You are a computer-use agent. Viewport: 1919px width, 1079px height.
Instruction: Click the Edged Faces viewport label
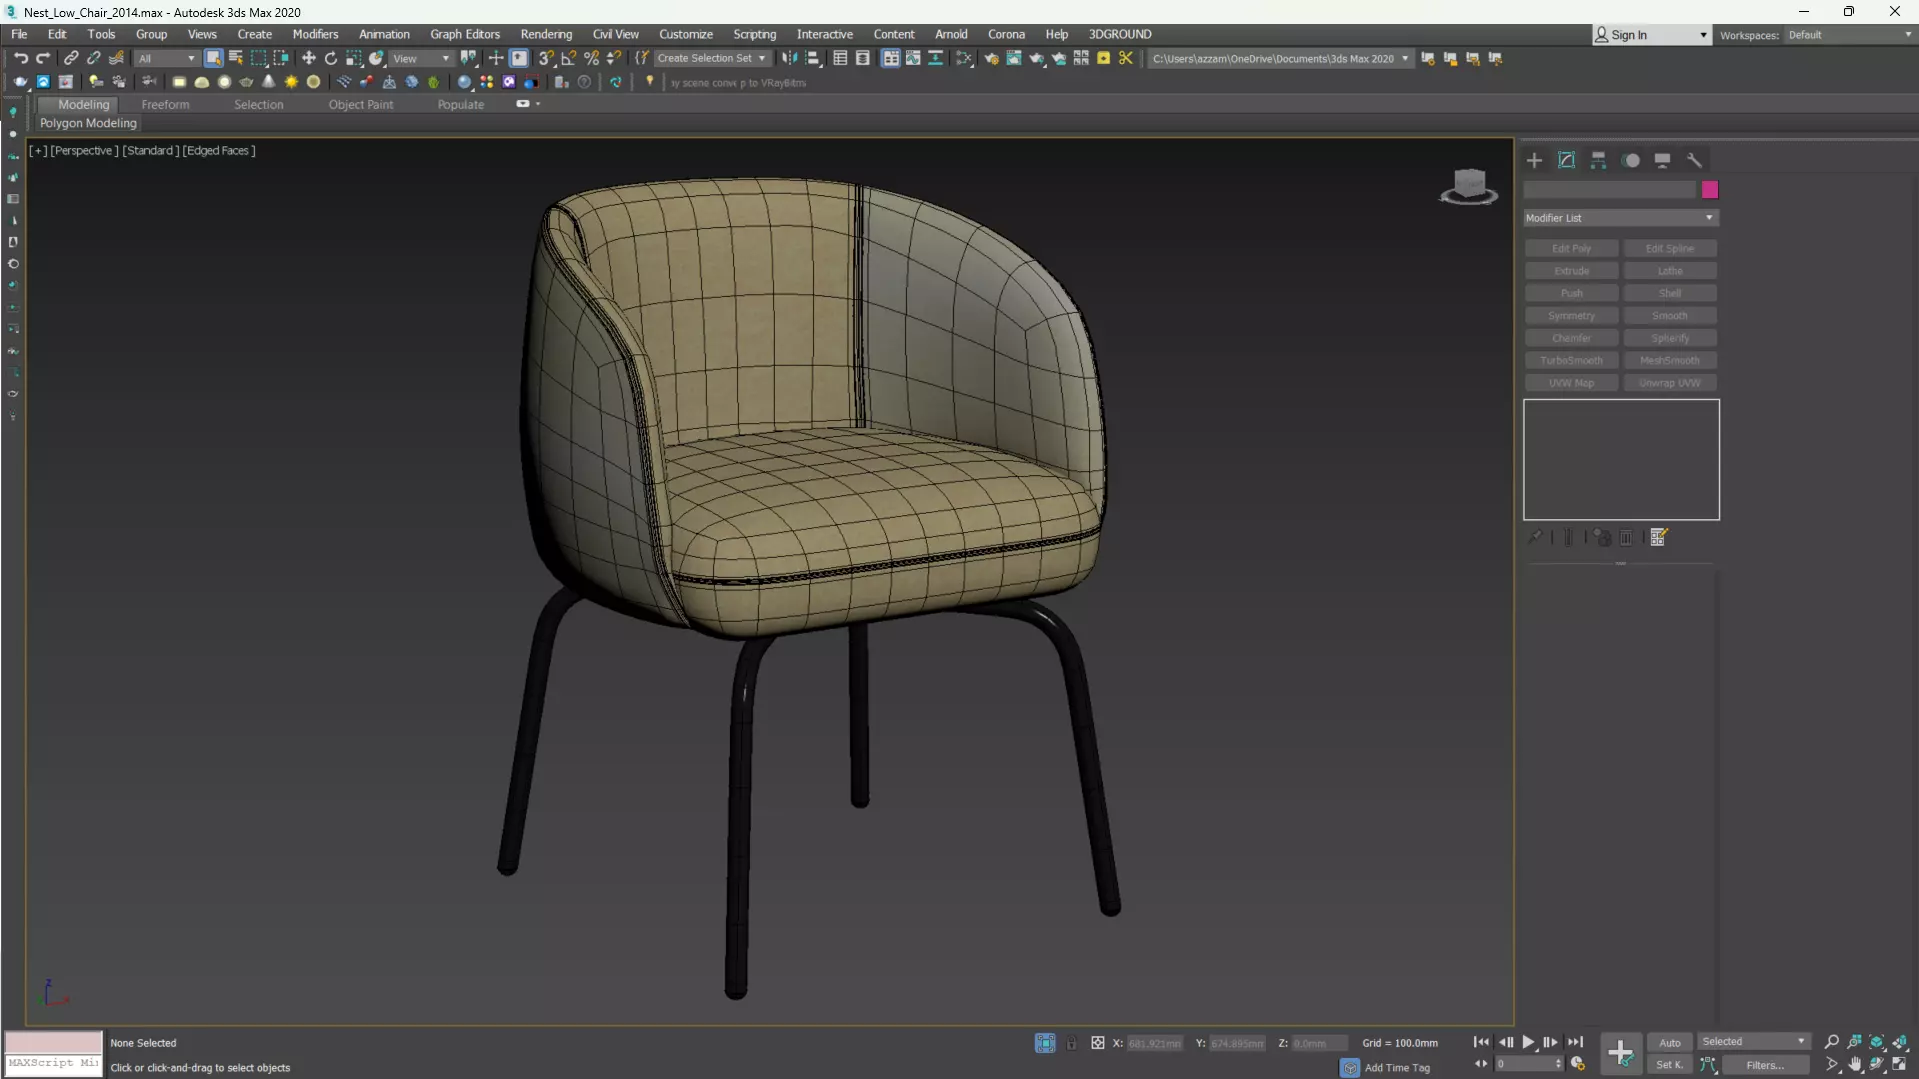[219, 151]
